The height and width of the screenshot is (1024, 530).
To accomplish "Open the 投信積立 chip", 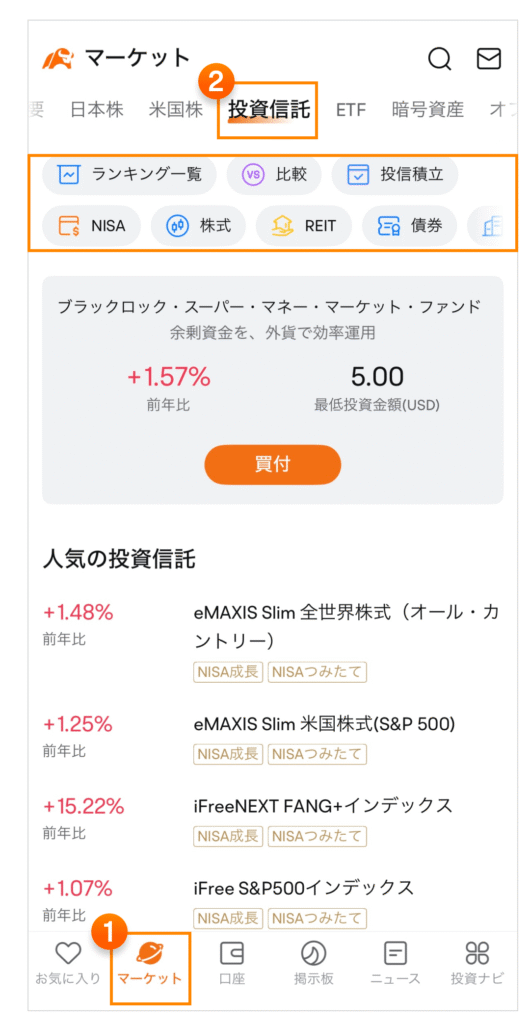I will (x=395, y=174).
